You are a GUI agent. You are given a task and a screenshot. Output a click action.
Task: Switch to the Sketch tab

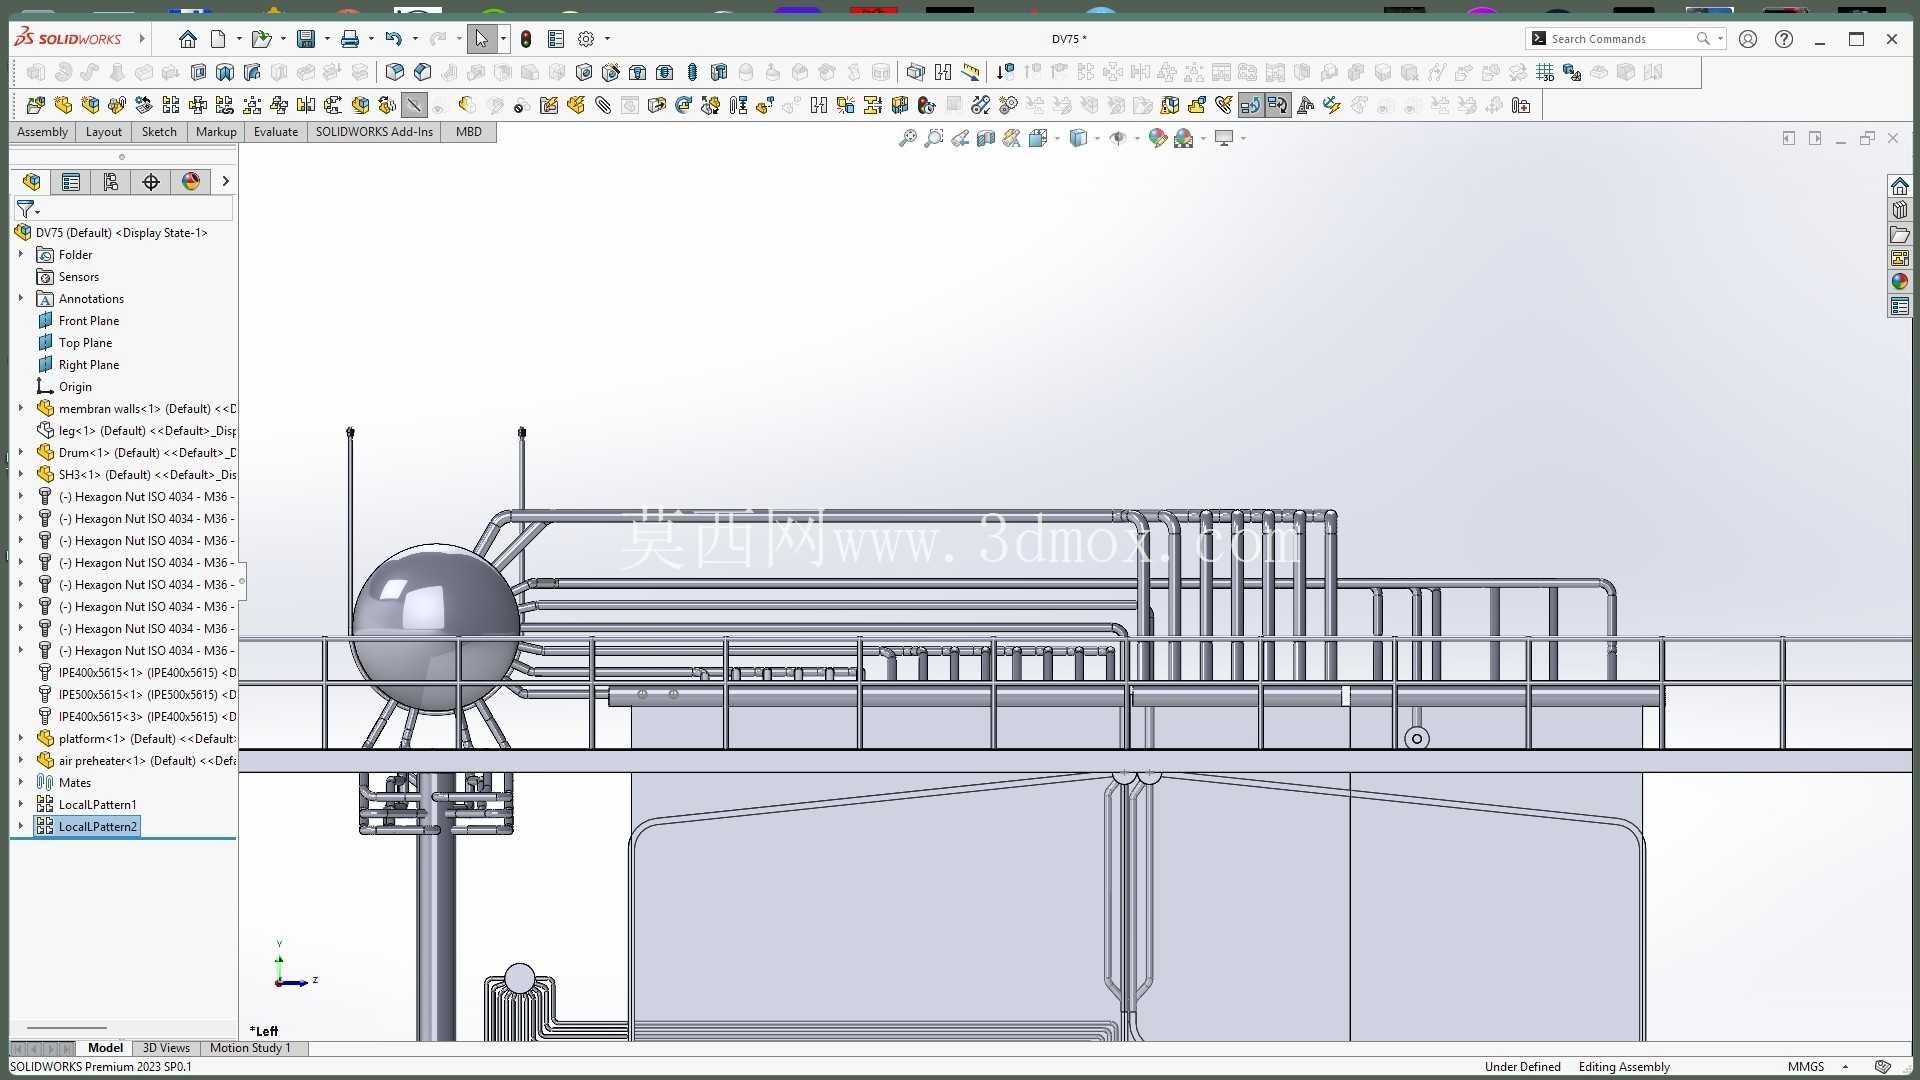click(159, 132)
